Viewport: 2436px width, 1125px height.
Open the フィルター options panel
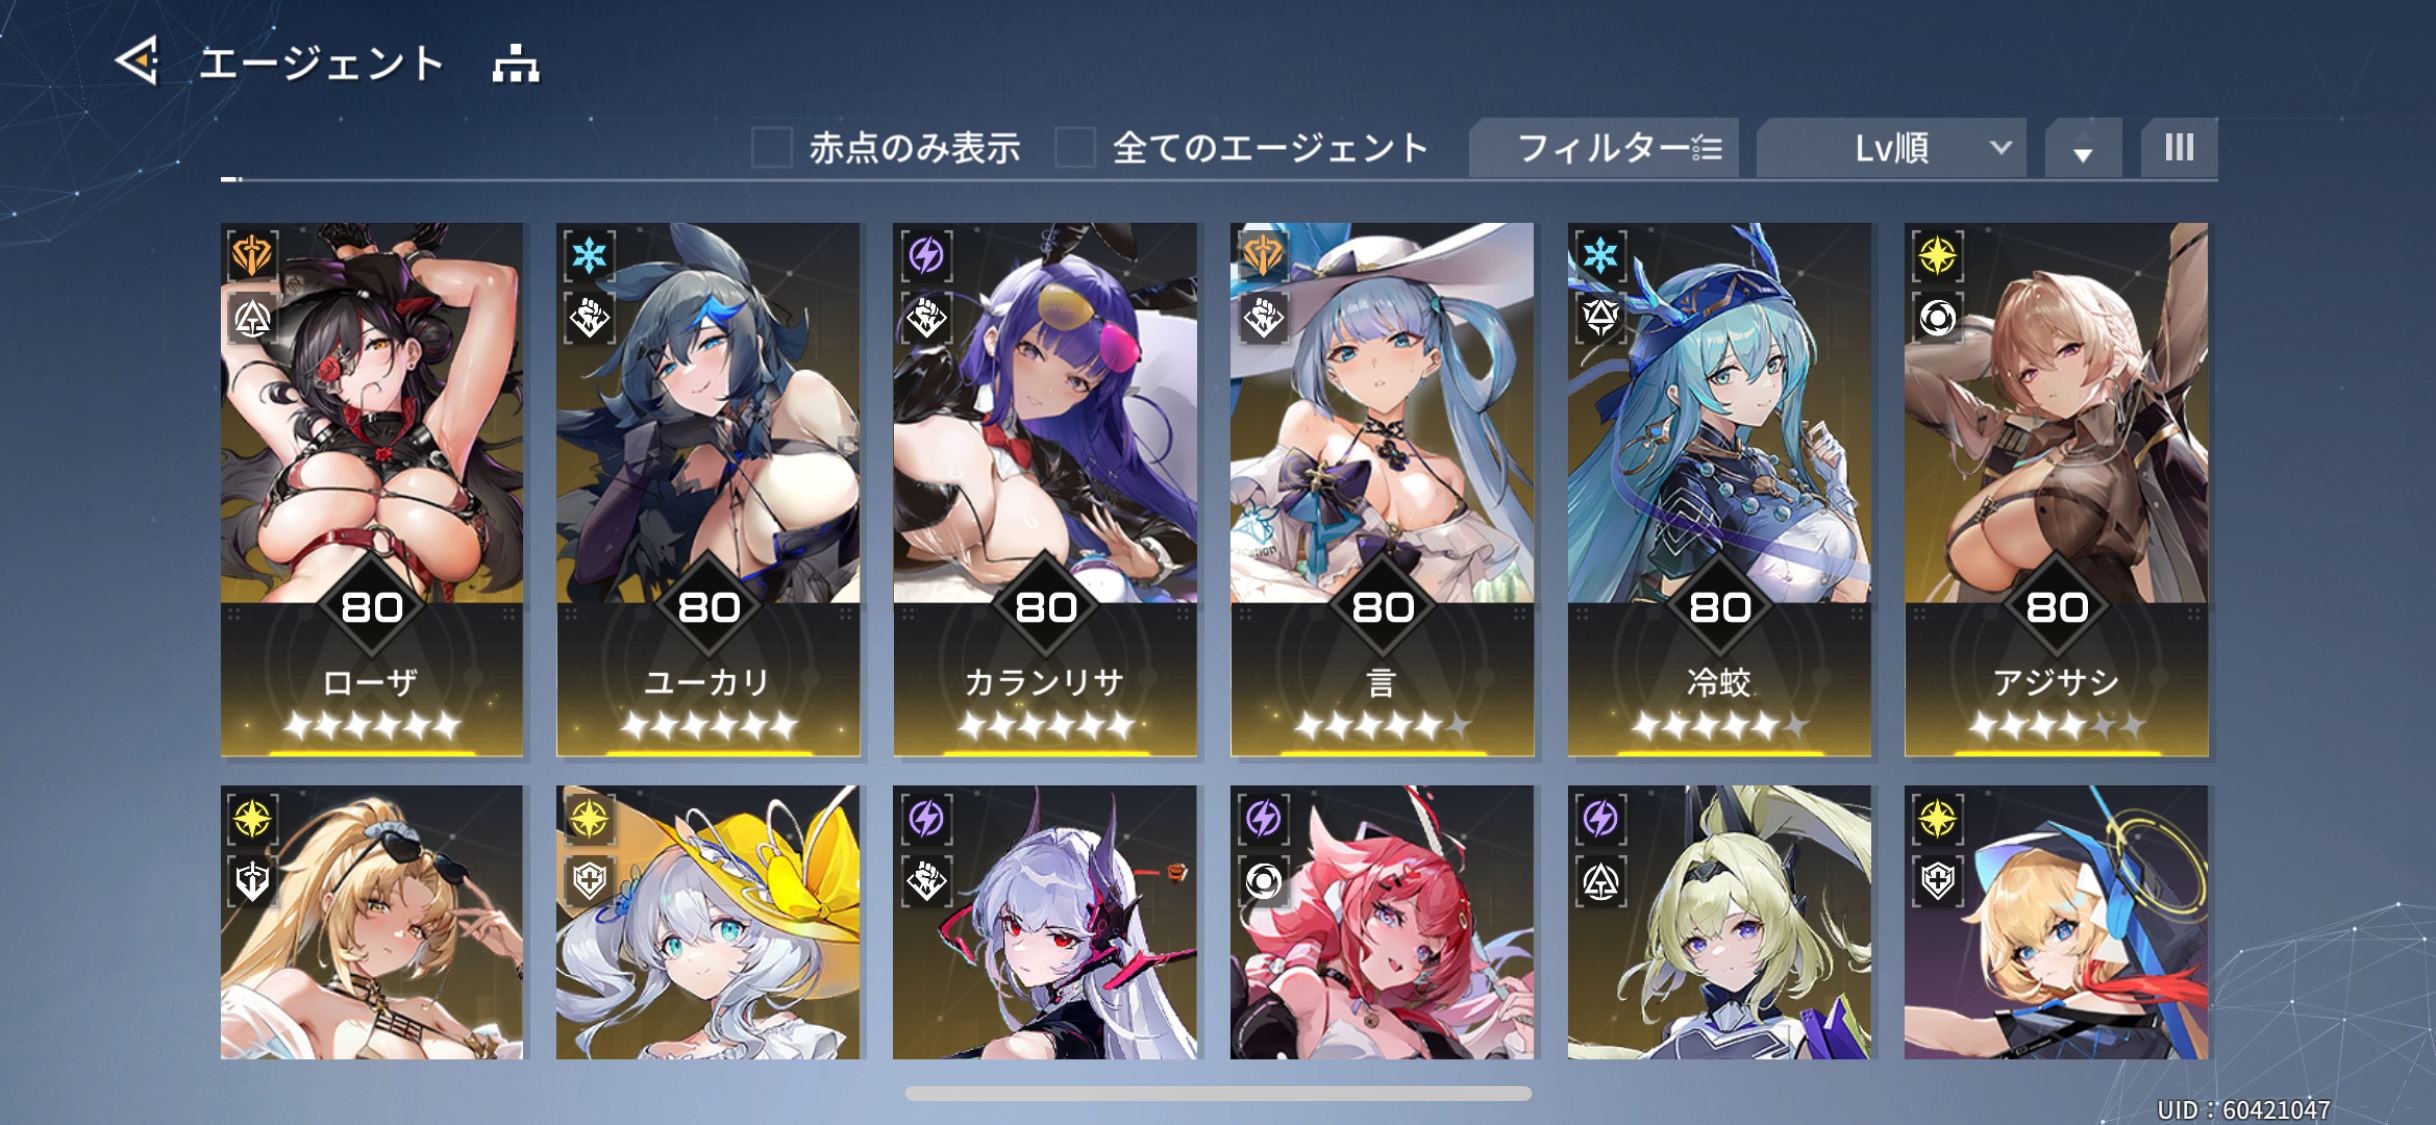(x=1604, y=148)
